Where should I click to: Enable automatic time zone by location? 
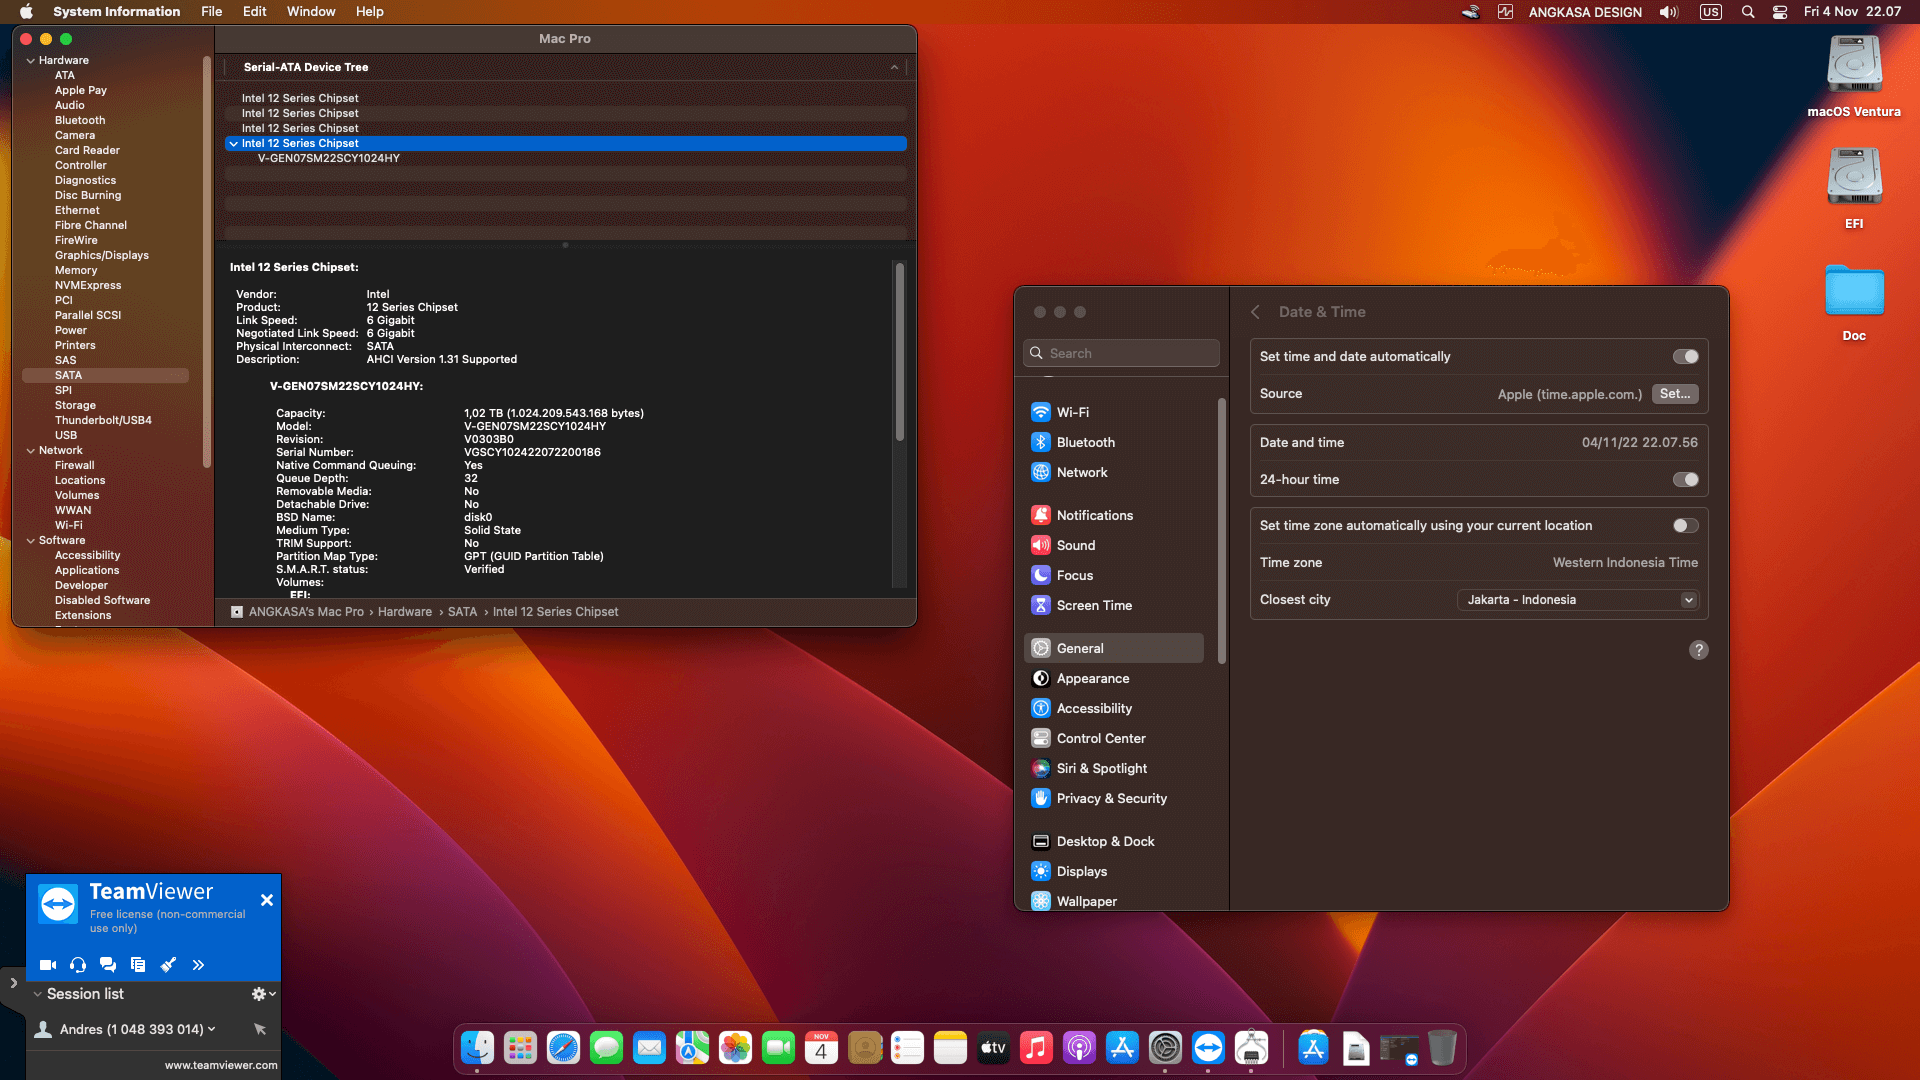[x=1686, y=526]
